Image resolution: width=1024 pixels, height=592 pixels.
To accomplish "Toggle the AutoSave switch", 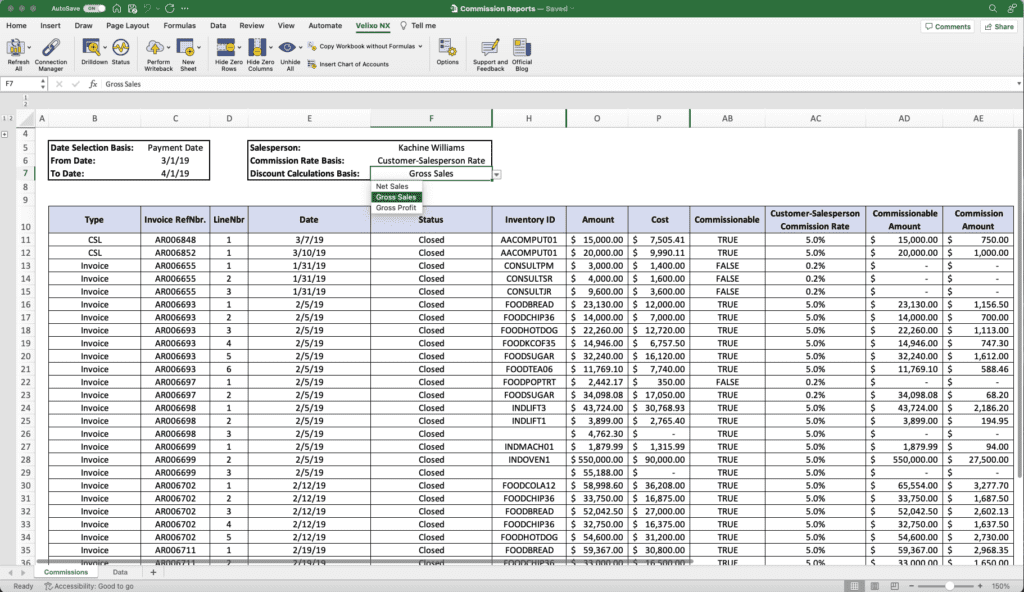I will click(94, 8).
